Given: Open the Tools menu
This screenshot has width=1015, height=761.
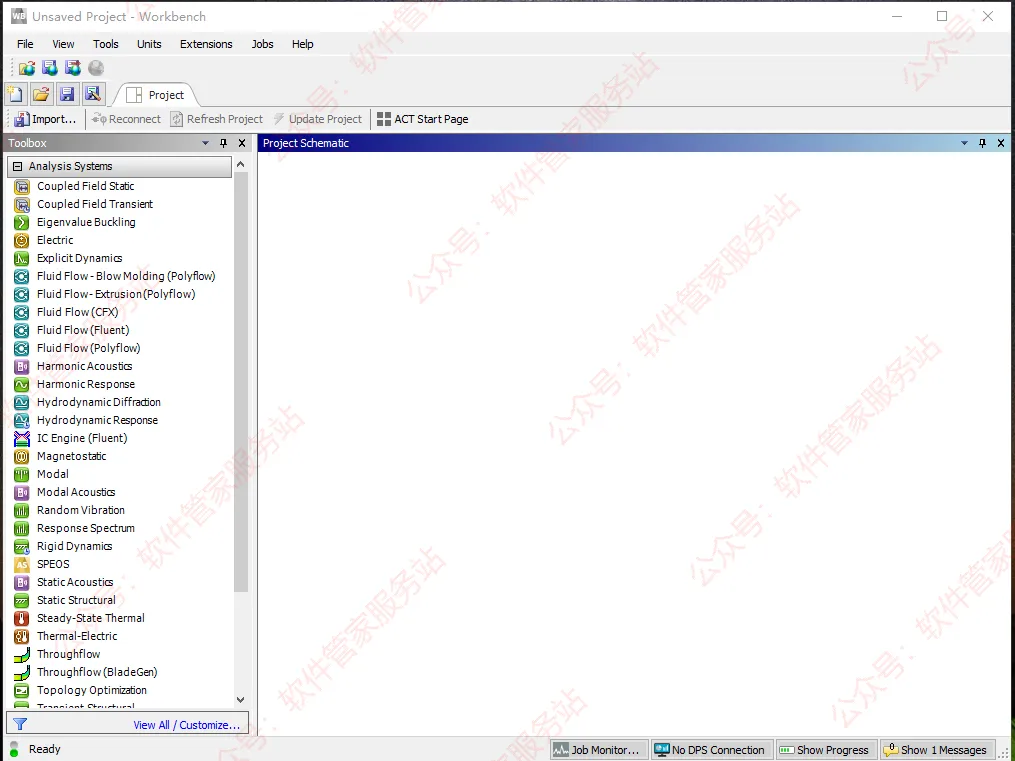Looking at the screenshot, I should click(106, 44).
